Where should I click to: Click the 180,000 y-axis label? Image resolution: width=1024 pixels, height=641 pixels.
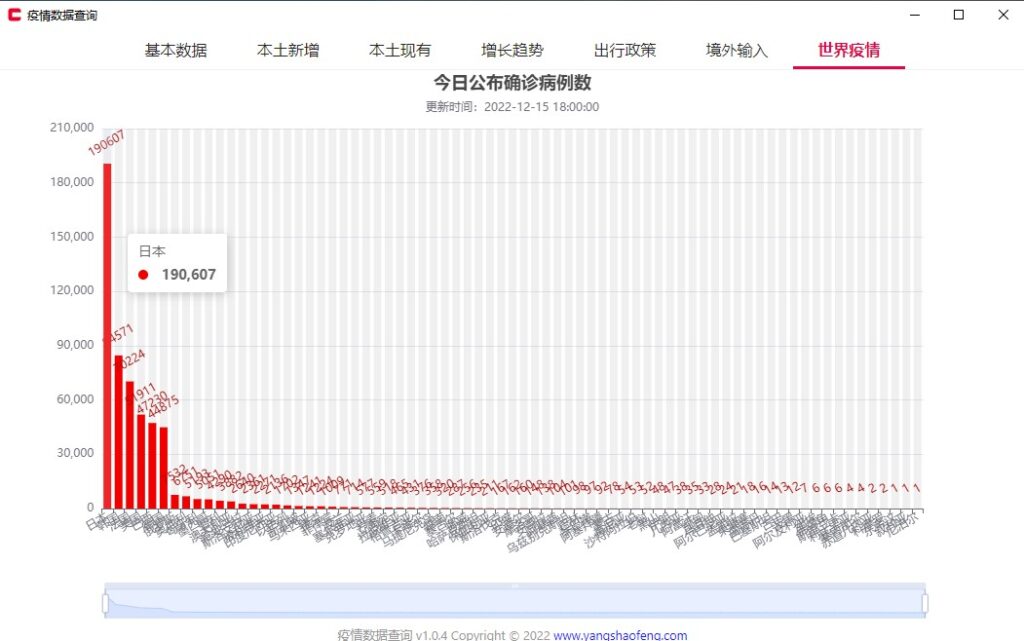tap(72, 182)
